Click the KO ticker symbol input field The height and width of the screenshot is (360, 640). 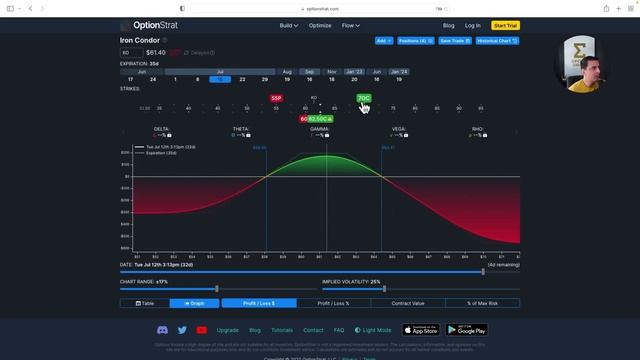coord(131,53)
